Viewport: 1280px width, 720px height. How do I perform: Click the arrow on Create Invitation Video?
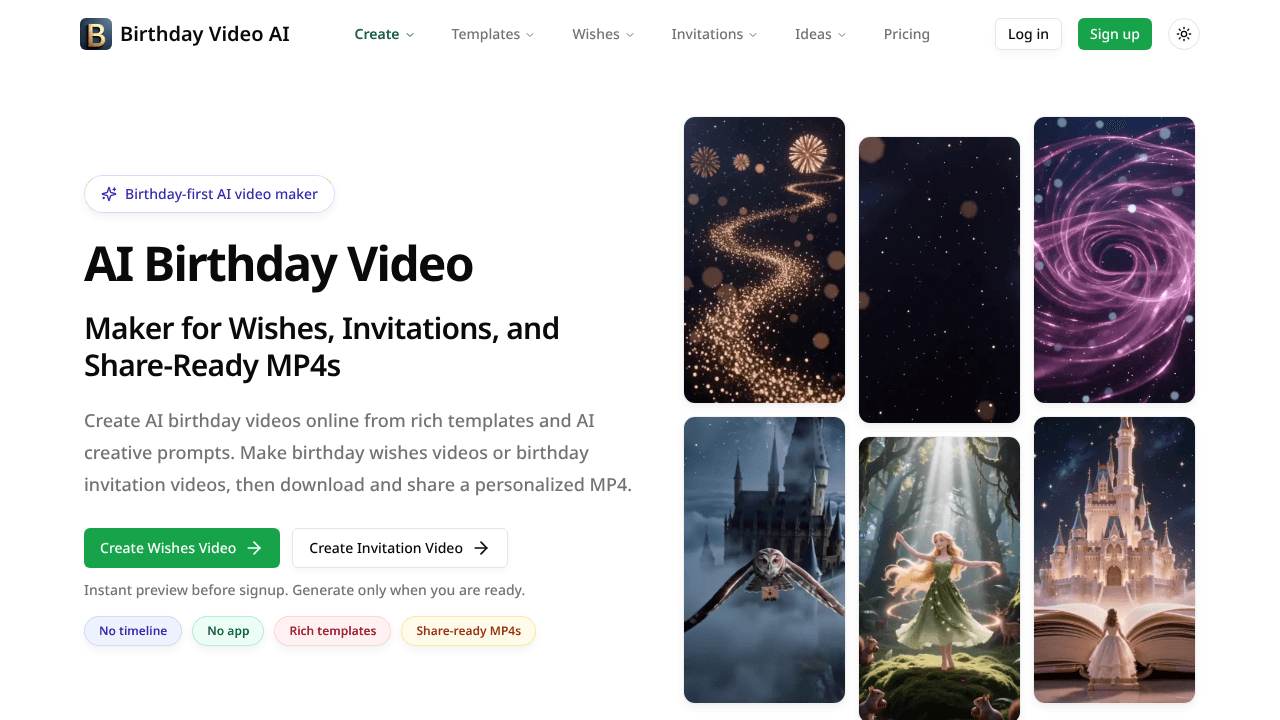481,548
